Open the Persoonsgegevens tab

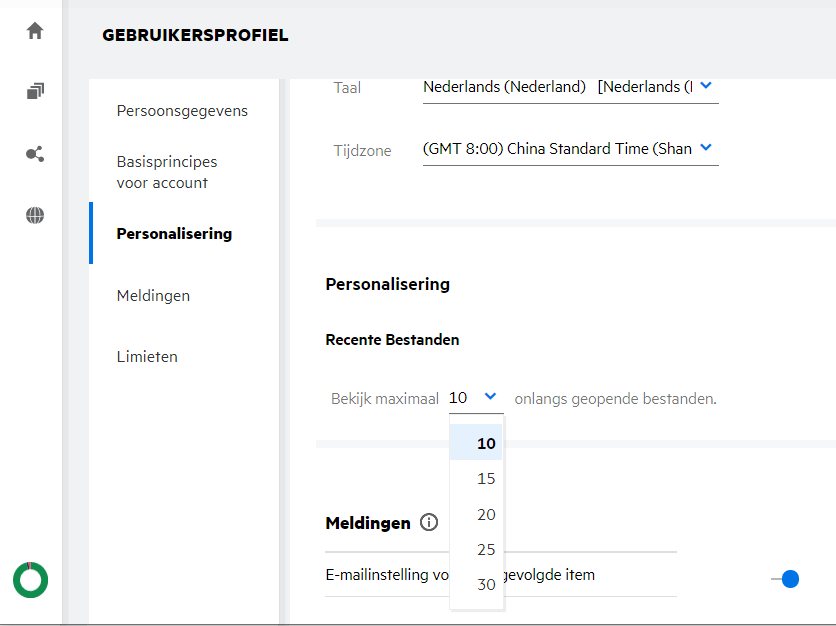tap(182, 110)
